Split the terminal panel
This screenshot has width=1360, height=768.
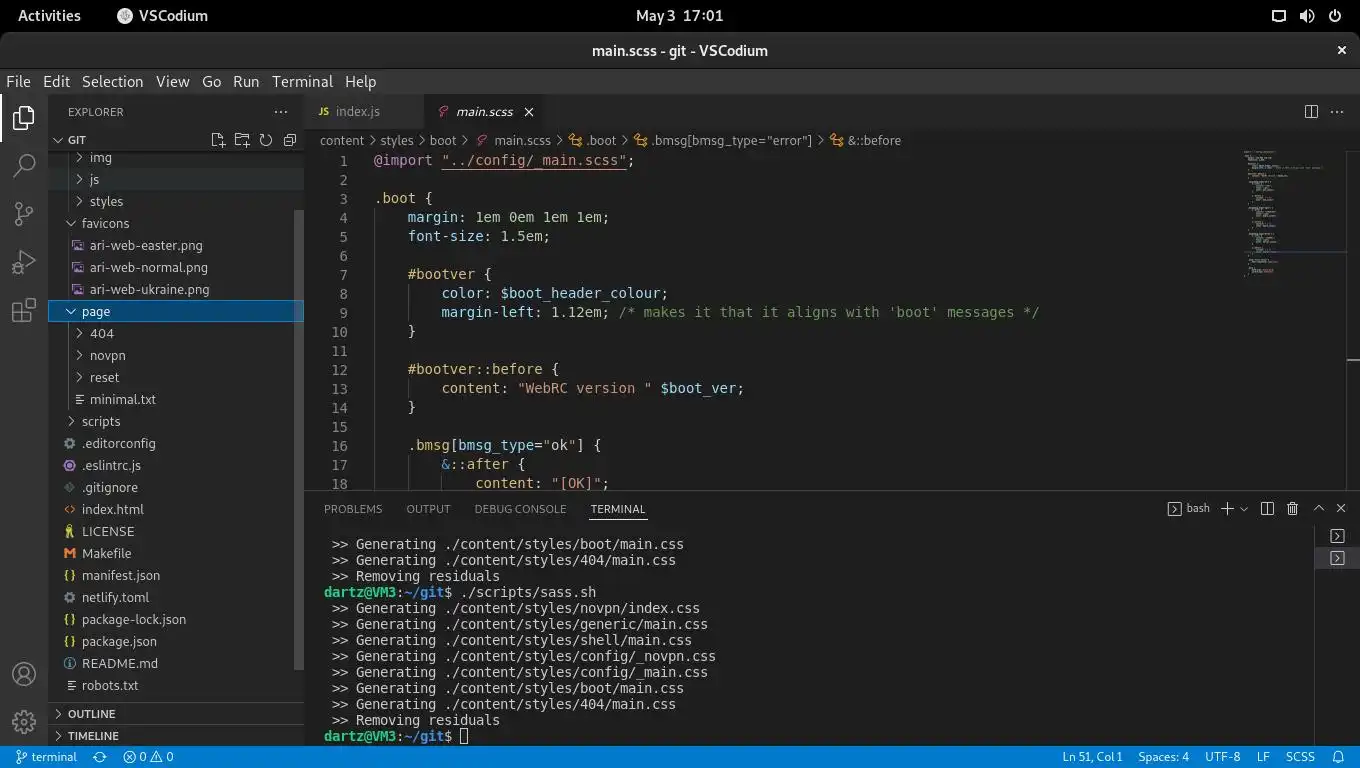[x=1267, y=509]
